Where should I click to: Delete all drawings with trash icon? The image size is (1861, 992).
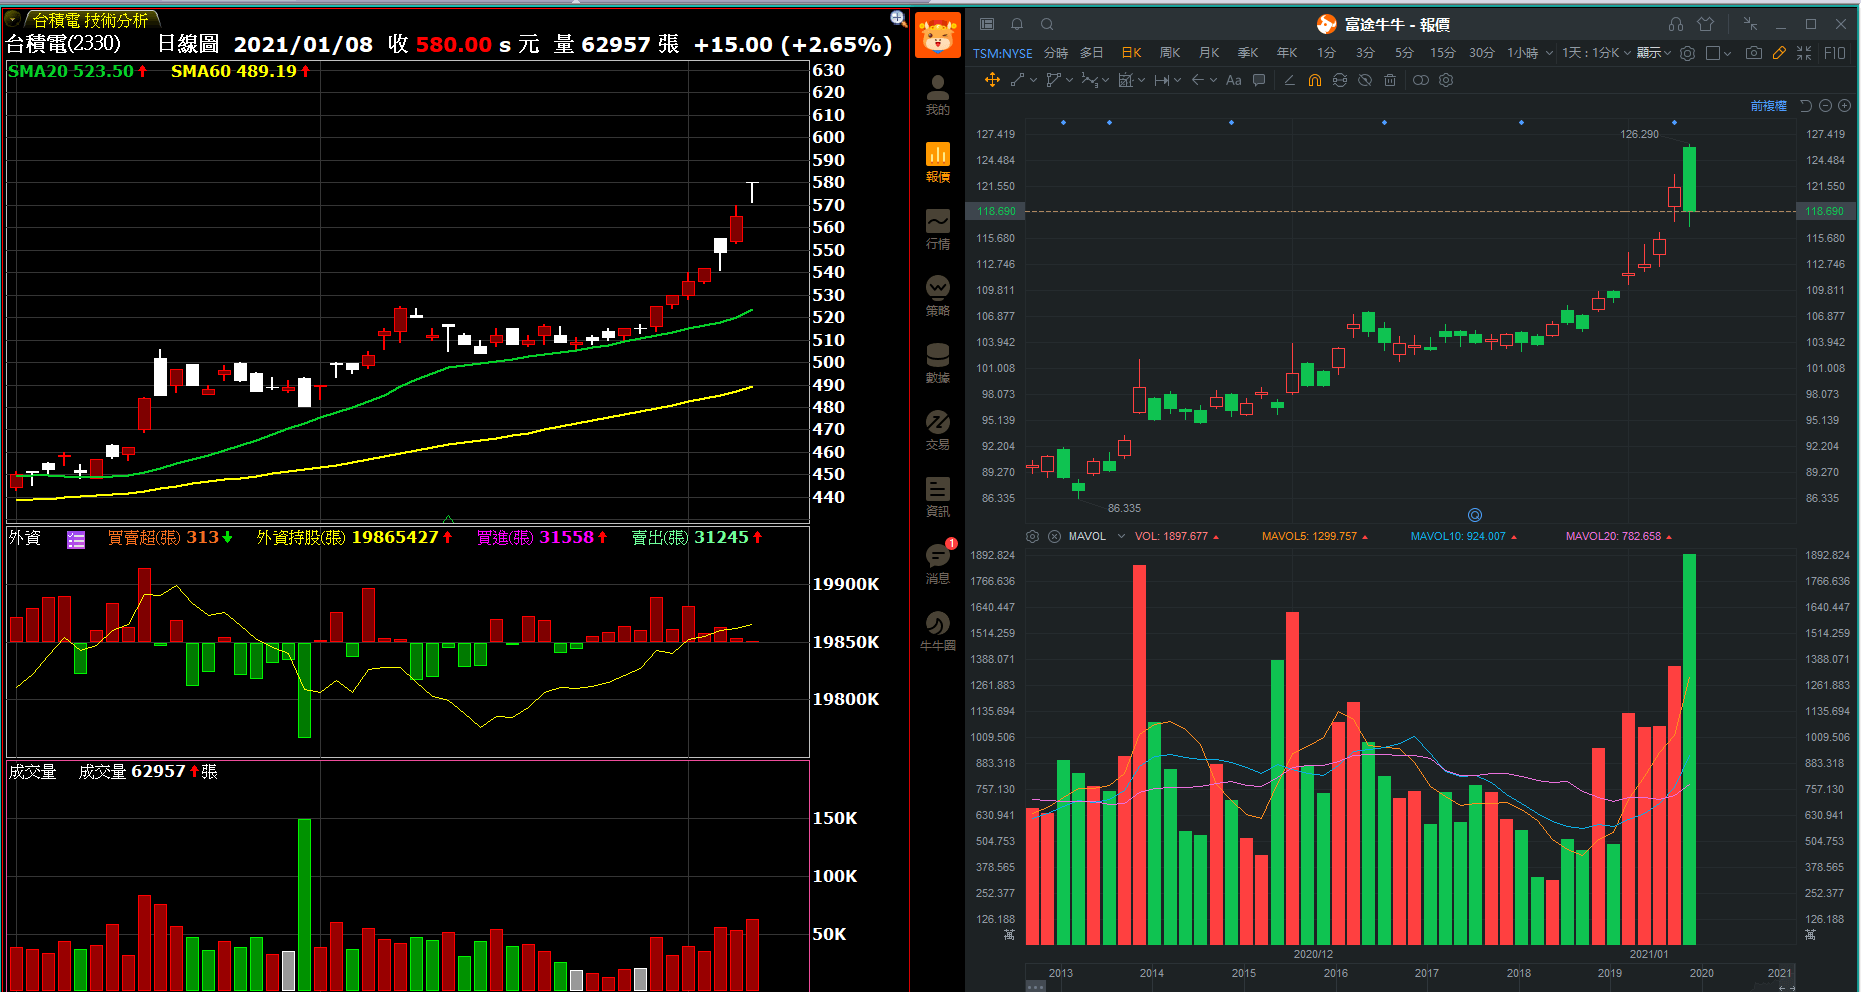[1390, 80]
